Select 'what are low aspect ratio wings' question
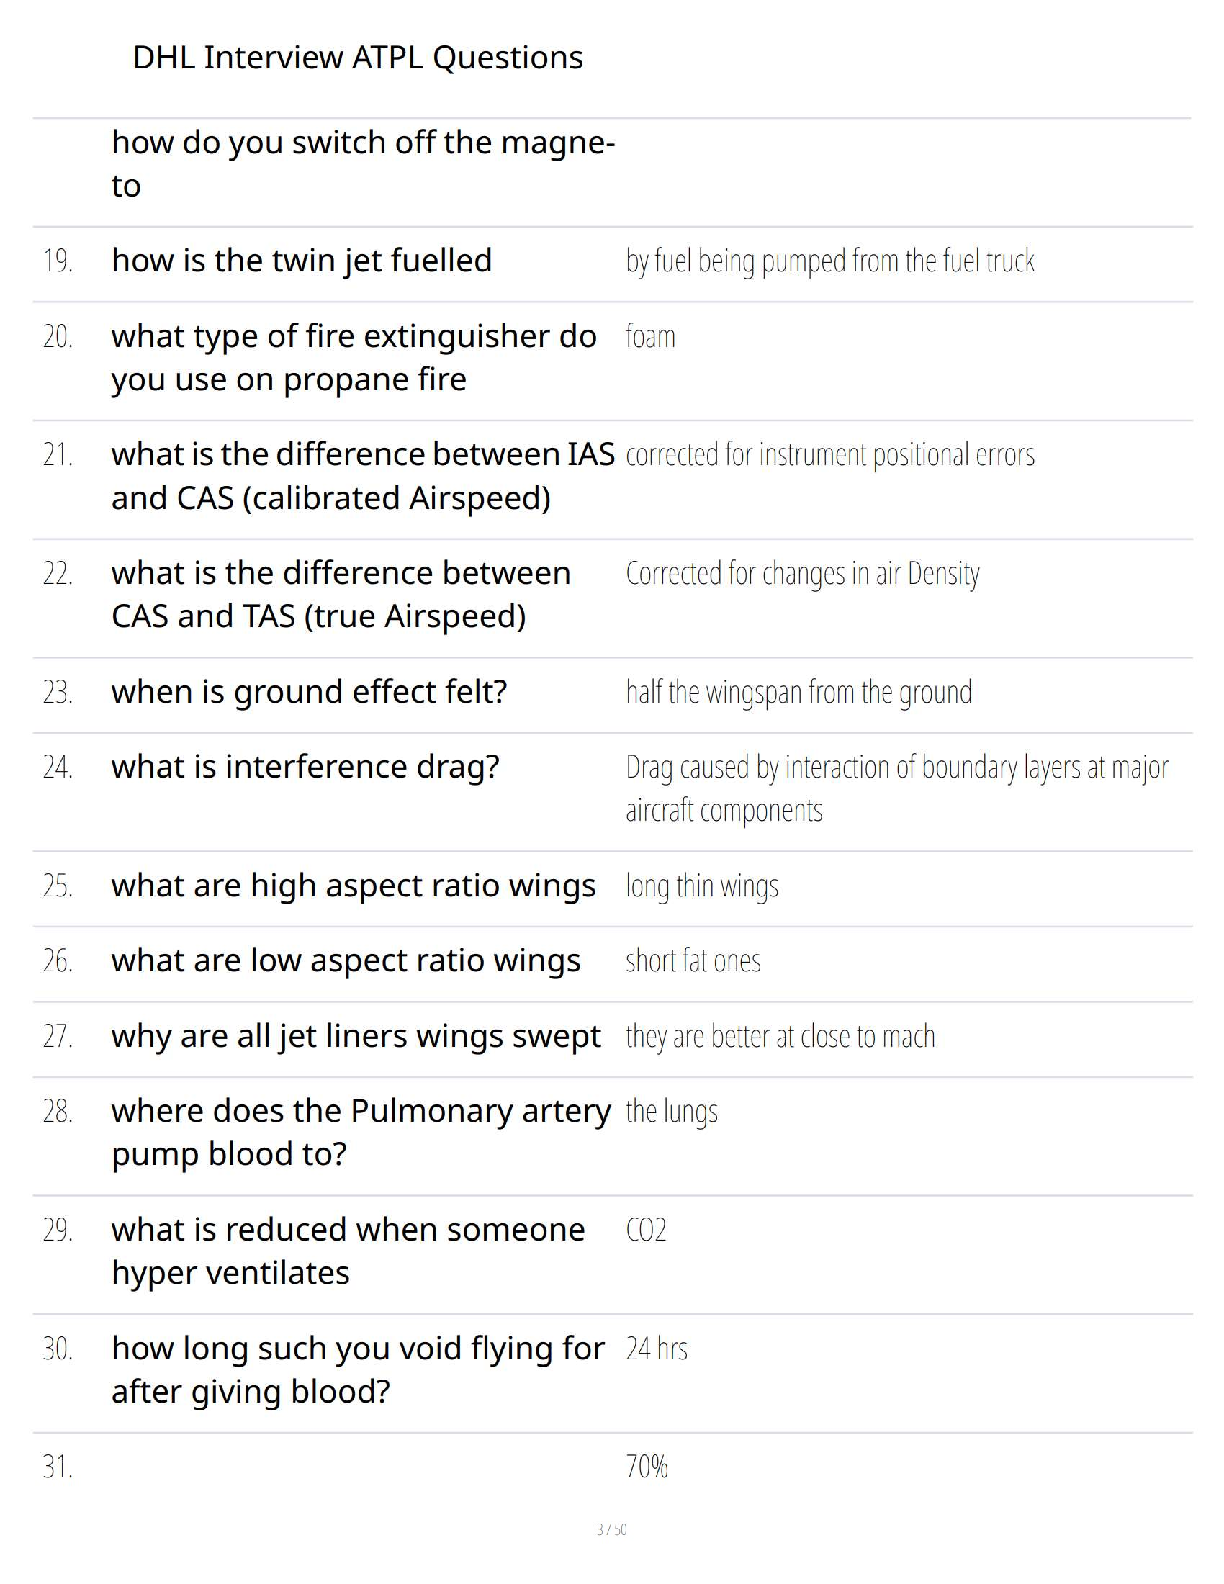 coord(346,961)
